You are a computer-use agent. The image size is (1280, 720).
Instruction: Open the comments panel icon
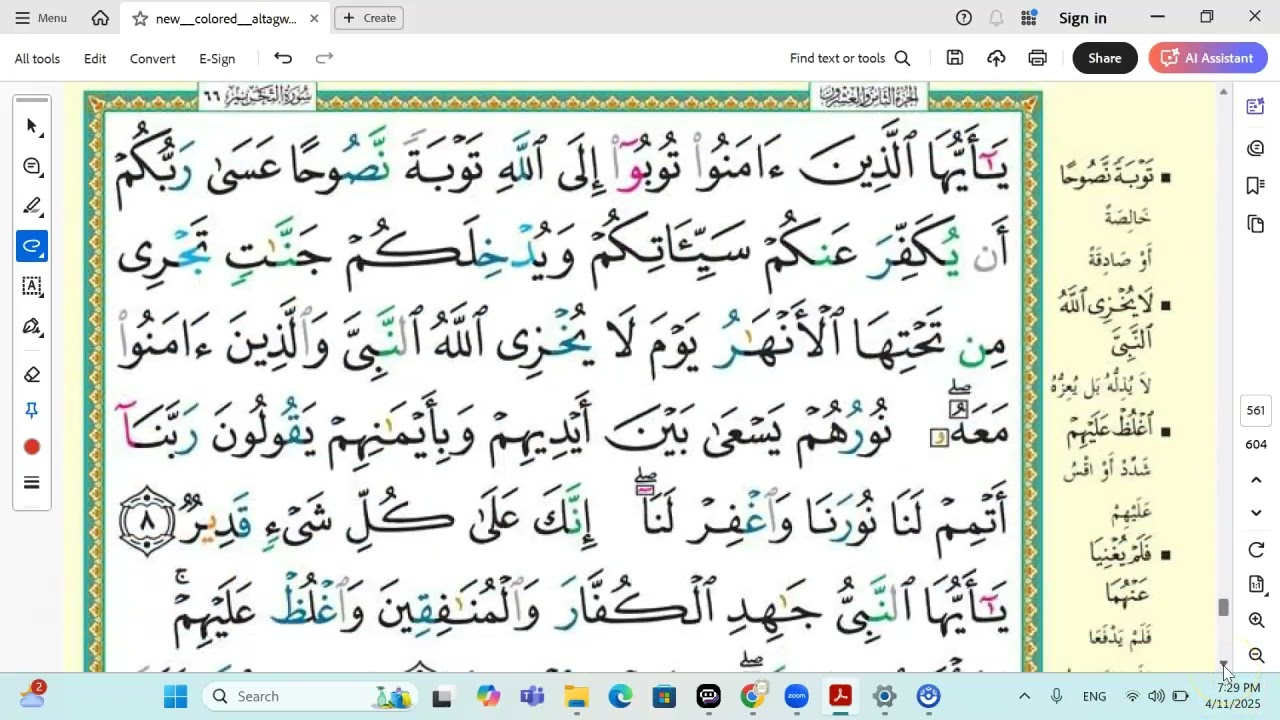point(1256,148)
